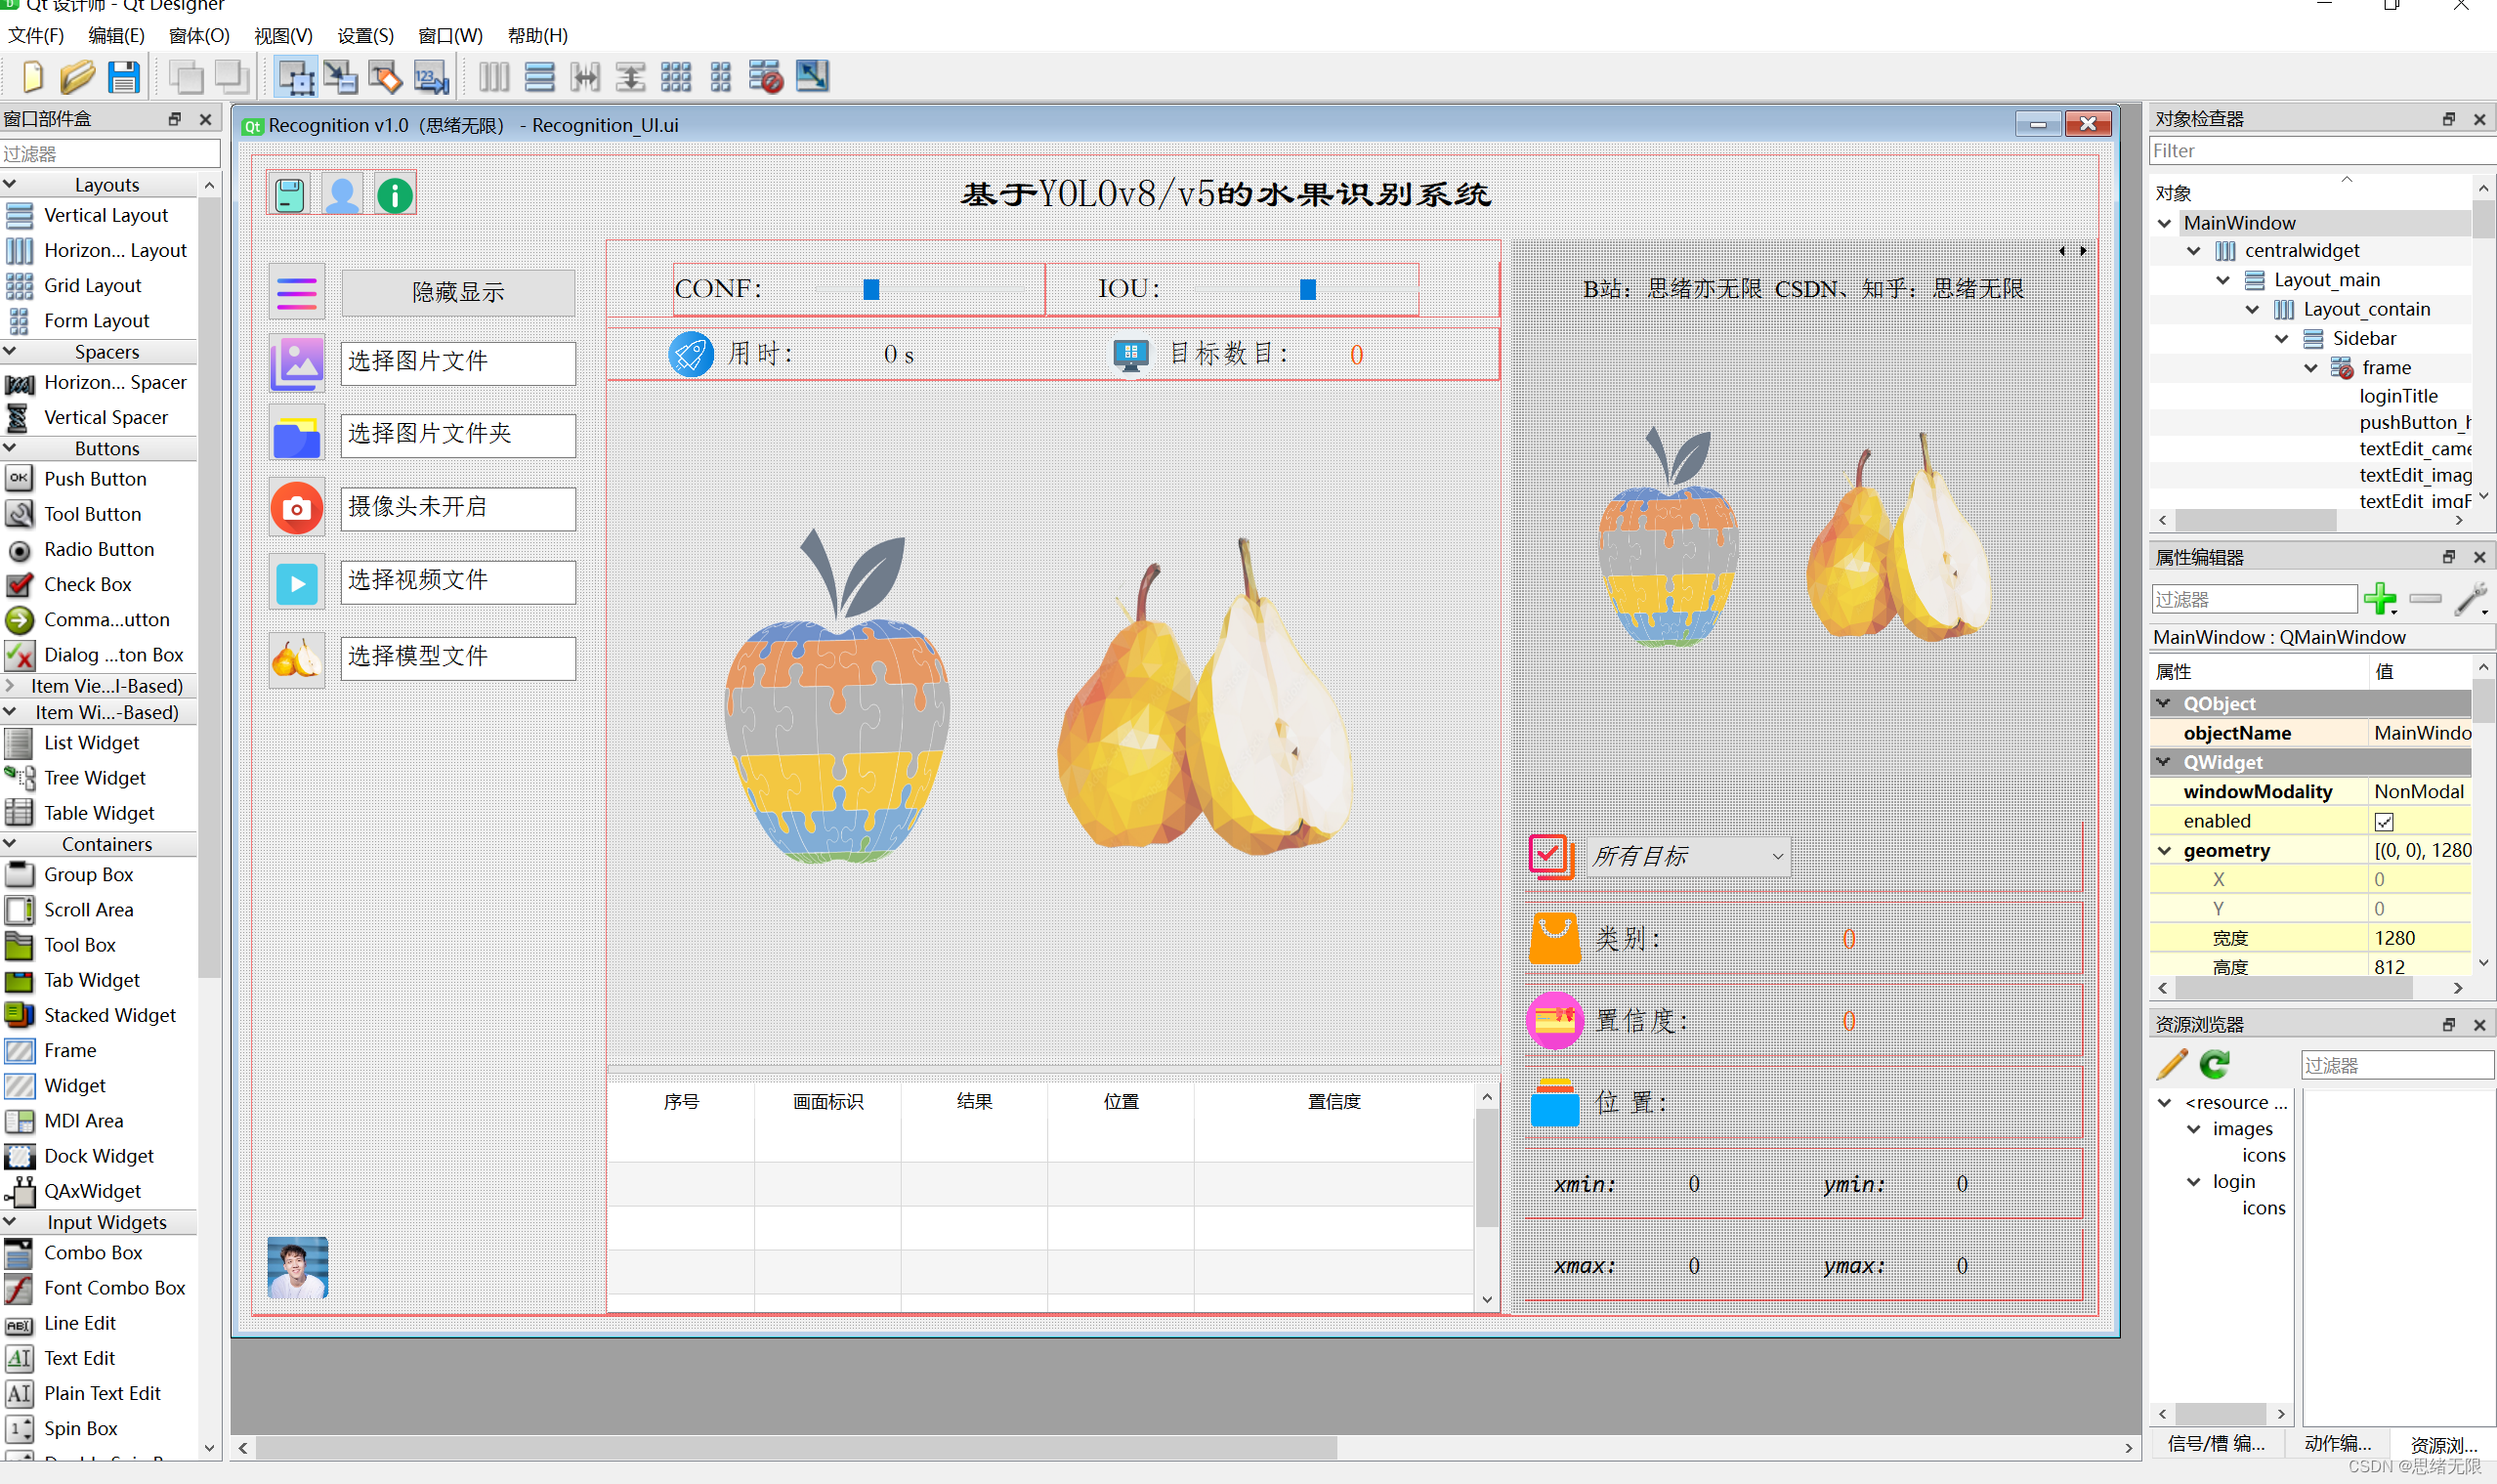Click the camera/webcam open icon
The width and height of the screenshot is (2497, 1484).
295,507
